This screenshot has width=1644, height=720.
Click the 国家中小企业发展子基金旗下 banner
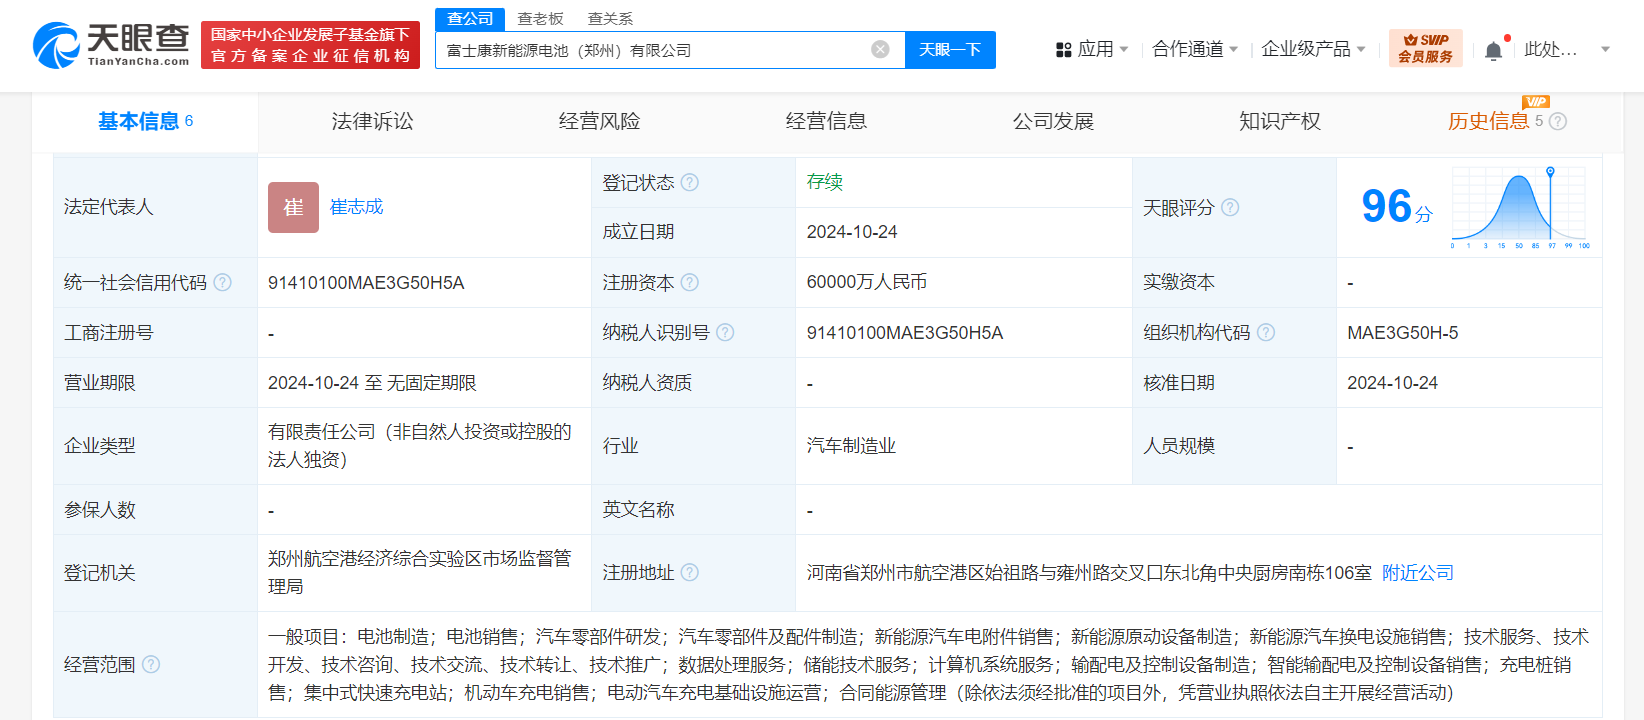(x=310, y=45)
